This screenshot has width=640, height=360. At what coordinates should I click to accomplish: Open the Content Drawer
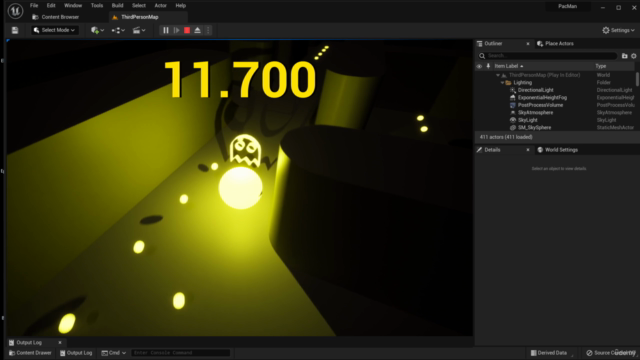[x=31, y=353]
